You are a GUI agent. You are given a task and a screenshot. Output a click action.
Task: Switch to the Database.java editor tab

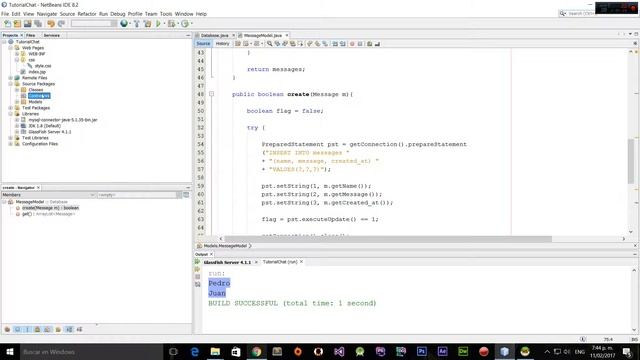[214, 36]
